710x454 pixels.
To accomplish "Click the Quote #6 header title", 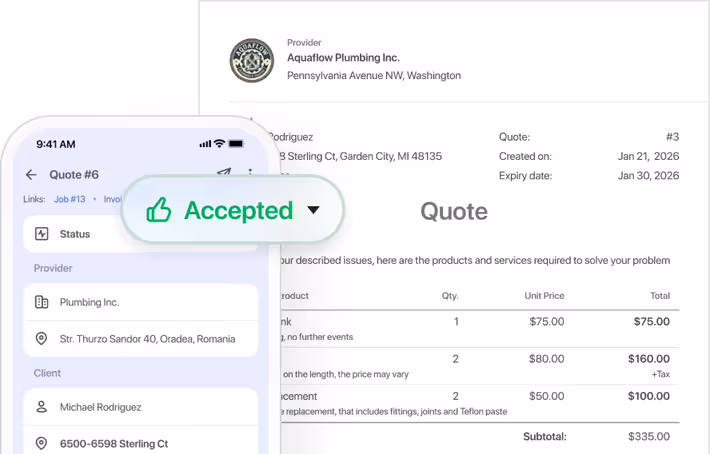I will [x=74, y=175].
